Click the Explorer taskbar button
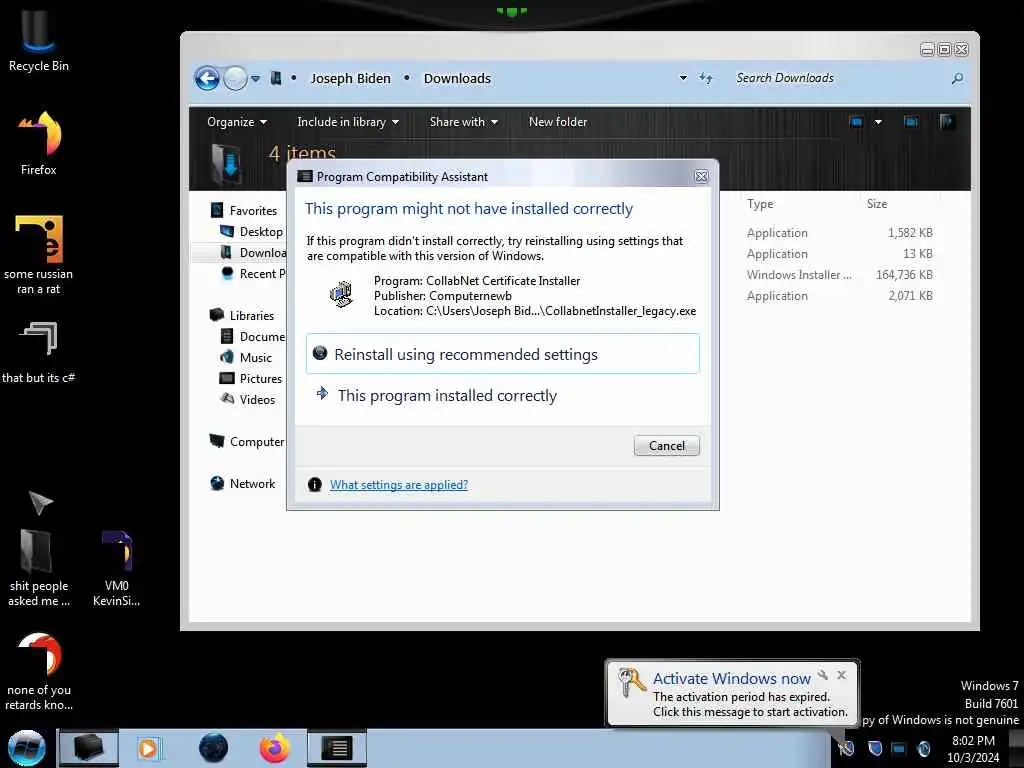 [x=89, y=748]
